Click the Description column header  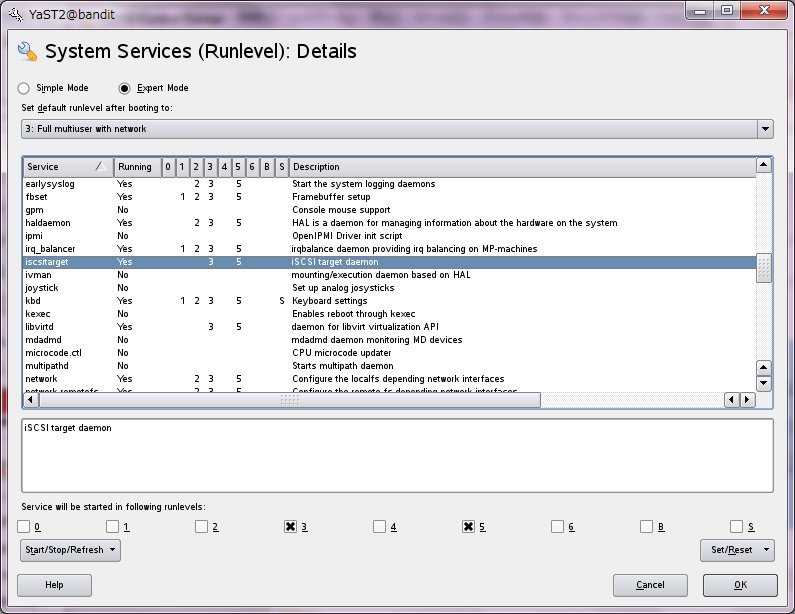pyautogui.click(x=522, y=167)
